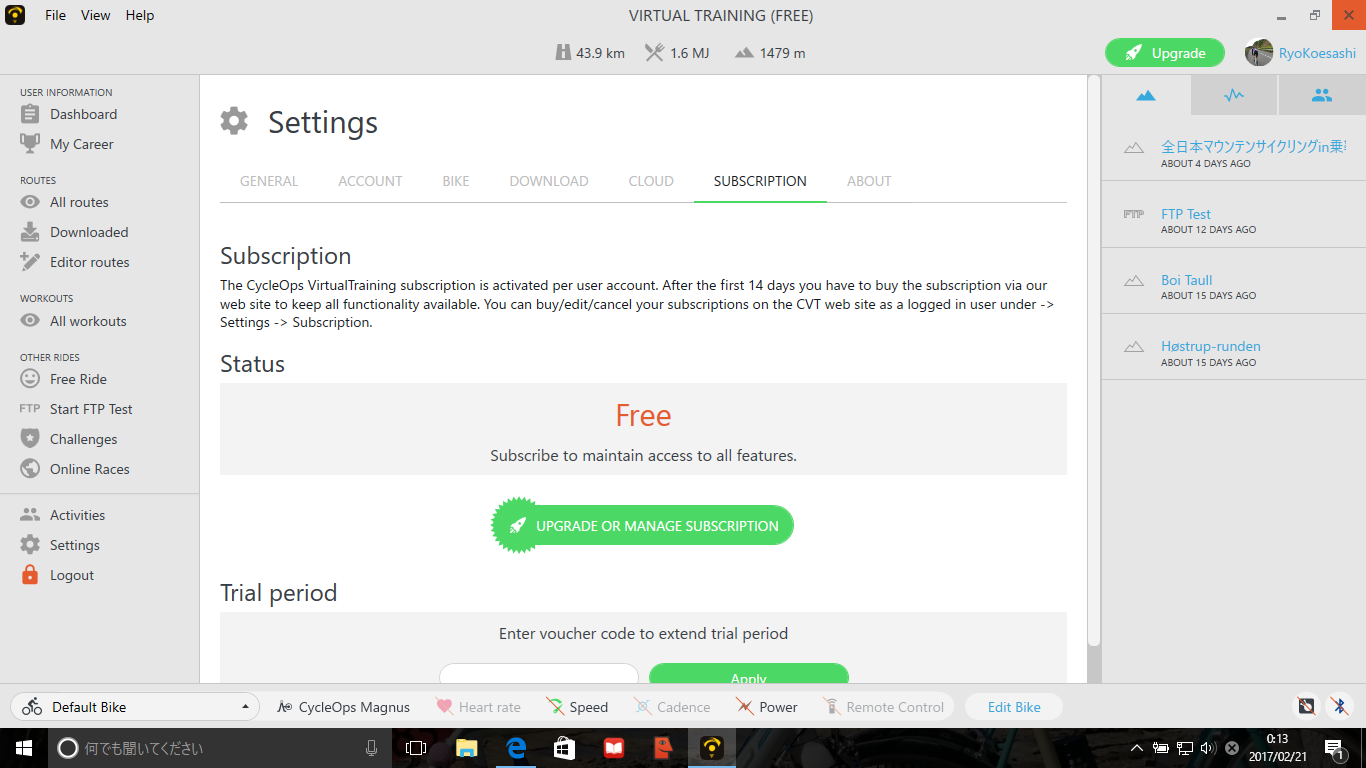Select the Subscription settings tab
1366x768 pixels.
click(760, 181)
